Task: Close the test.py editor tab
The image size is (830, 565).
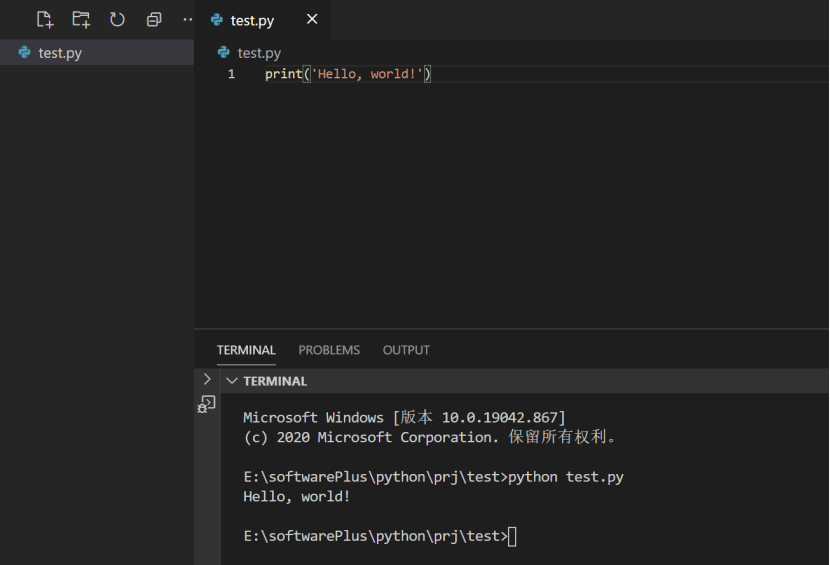Action: pos(312,19)
